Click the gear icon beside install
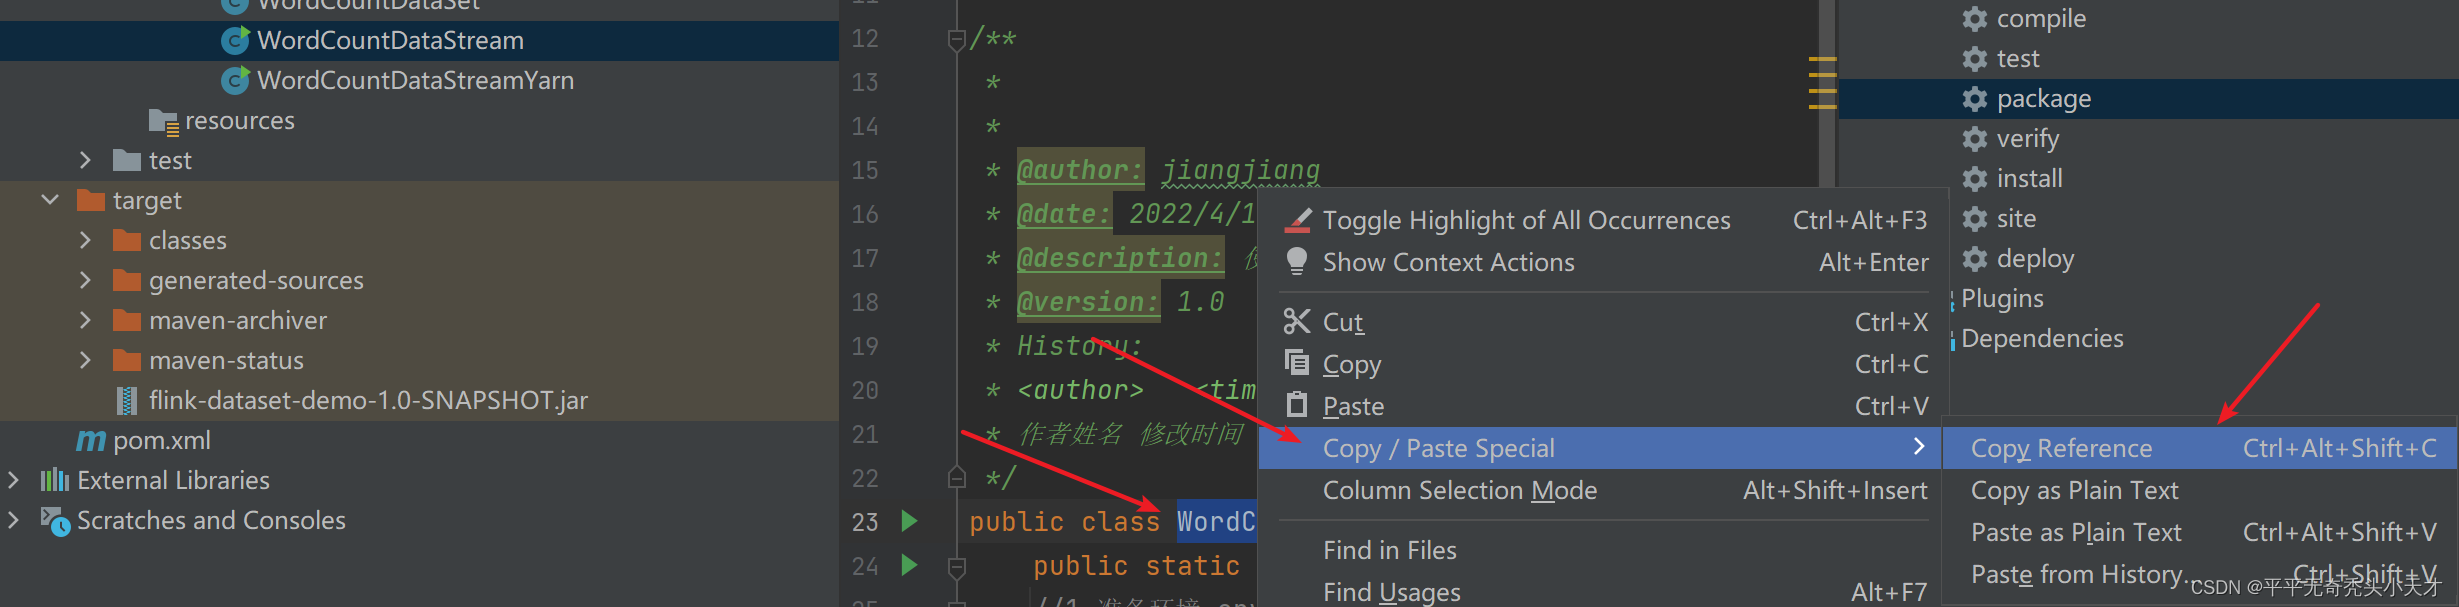The width and height of the screenshot is (2459, 607). [1975, 179]
